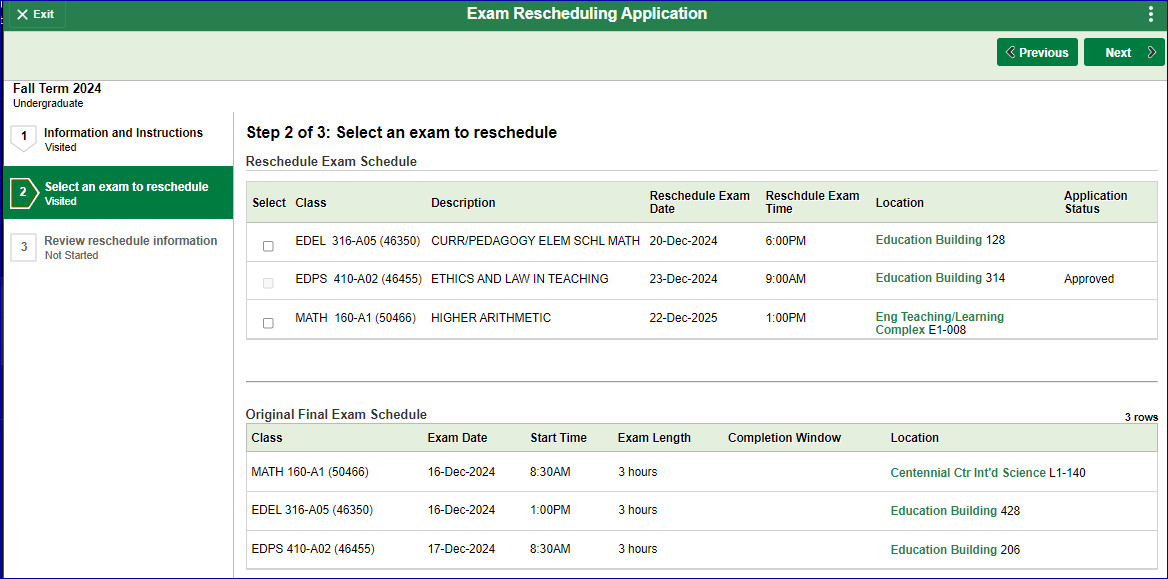Click the Exit X icon
The height and width of the screenshot is (579, 1168).
[24, 14]
